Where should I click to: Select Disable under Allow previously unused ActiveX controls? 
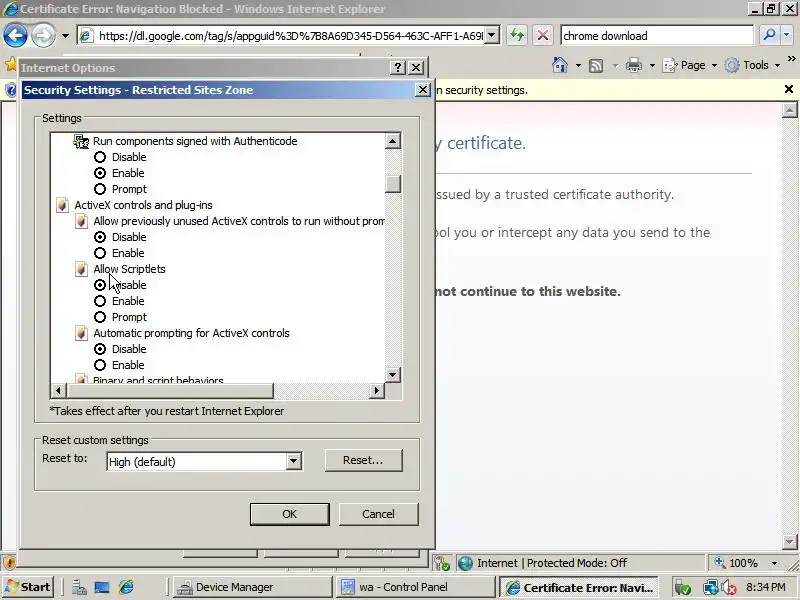(x=100, y=237)
